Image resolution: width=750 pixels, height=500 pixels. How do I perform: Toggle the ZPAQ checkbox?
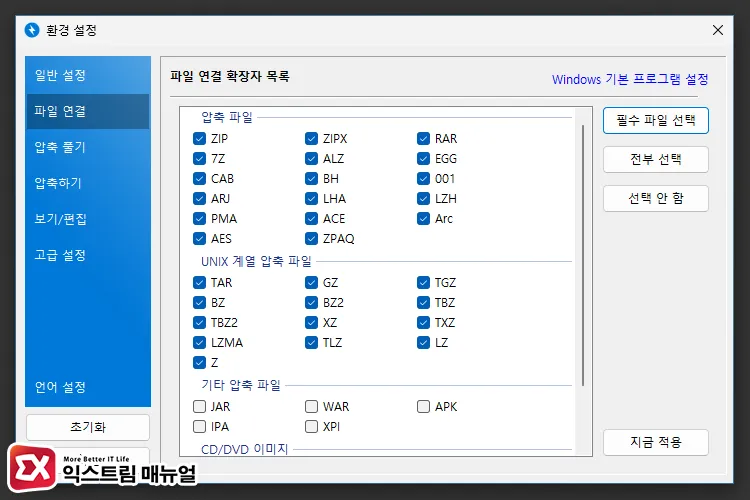[x=311, y=238]
